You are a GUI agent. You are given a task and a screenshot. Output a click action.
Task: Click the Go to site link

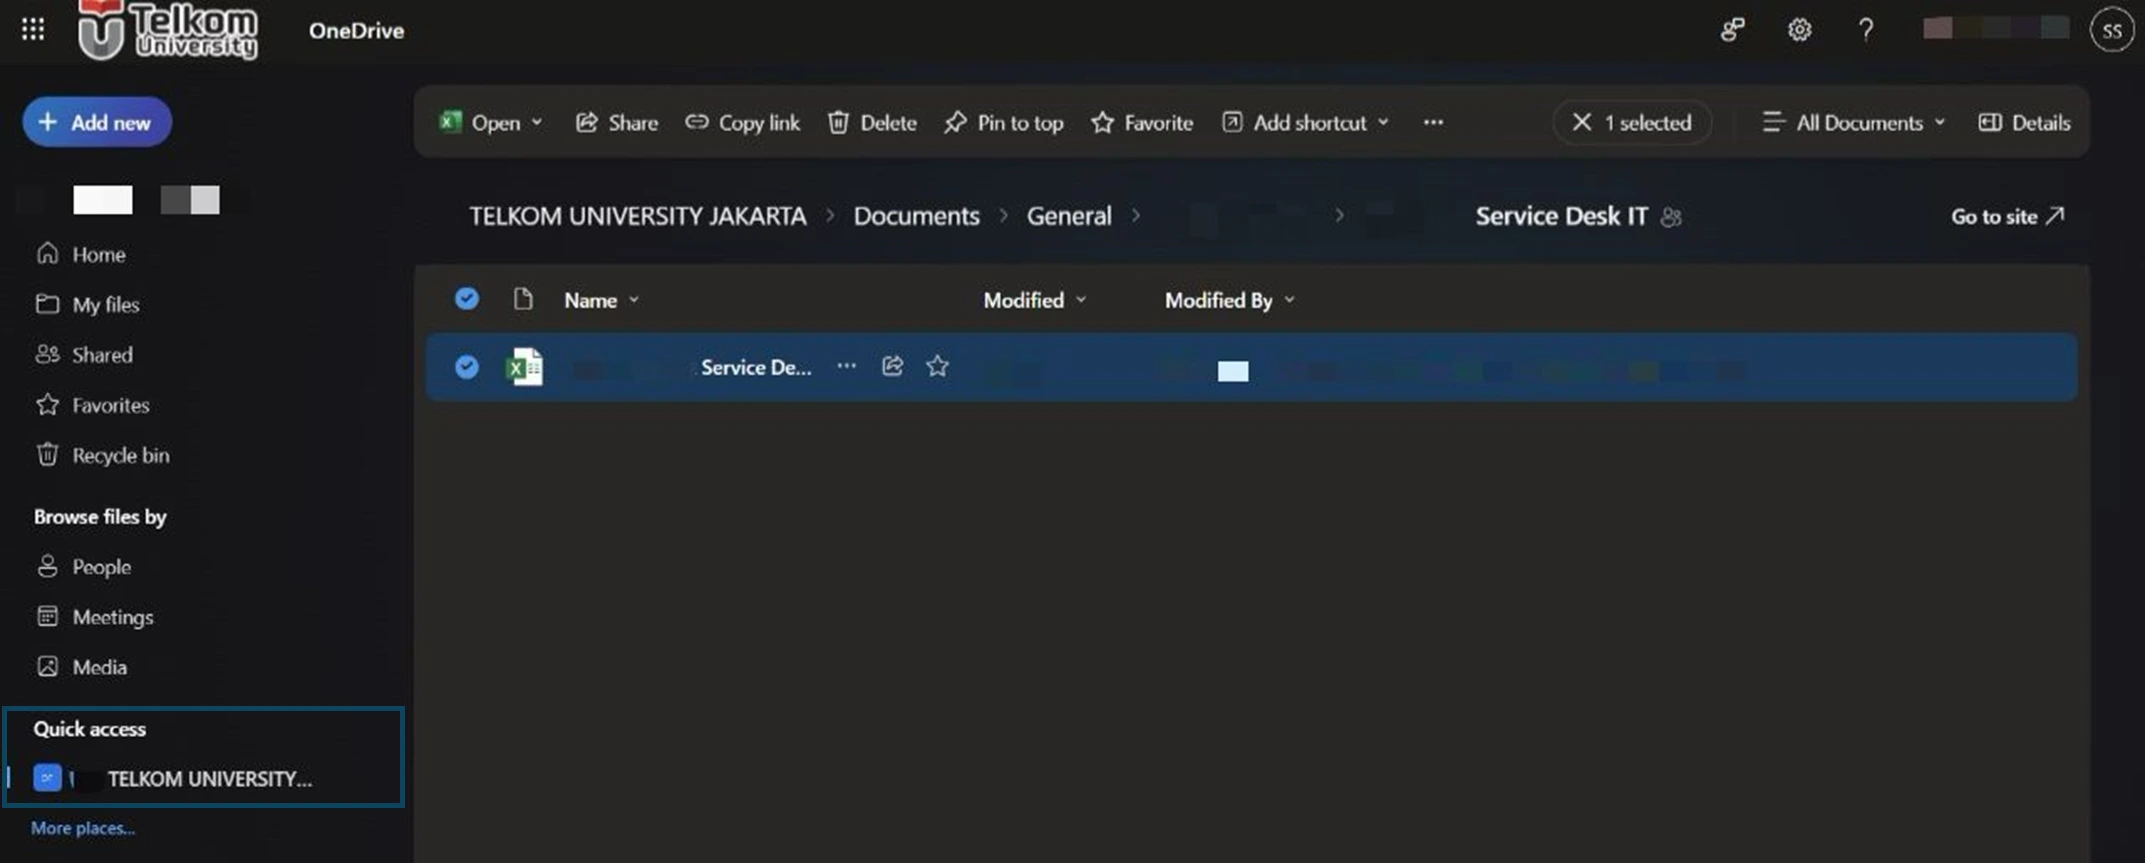pos(2007,216)
